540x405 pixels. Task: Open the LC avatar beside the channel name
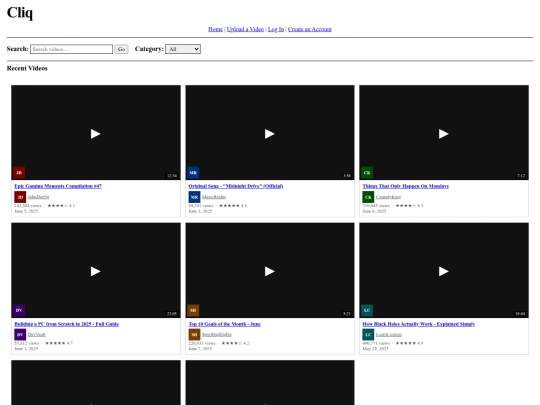pos(368,334)
